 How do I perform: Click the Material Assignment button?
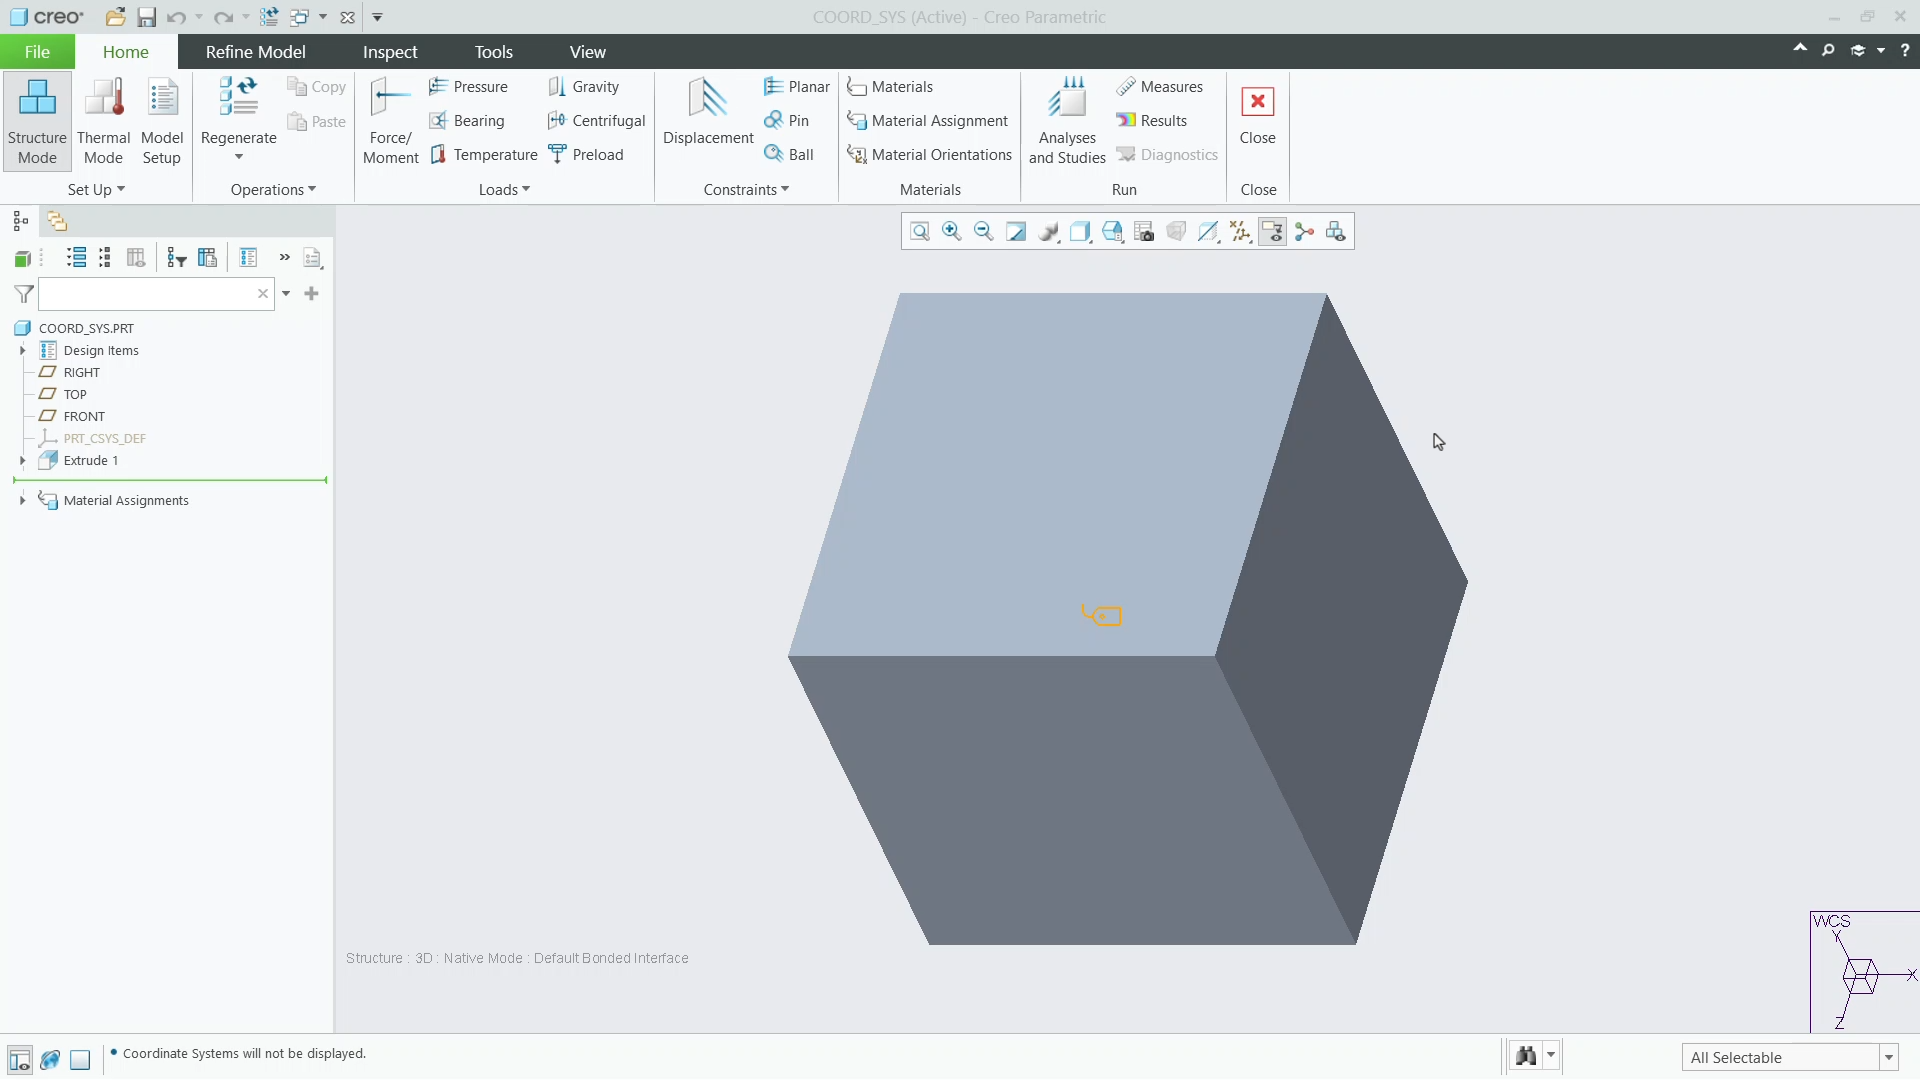(927, 121)
